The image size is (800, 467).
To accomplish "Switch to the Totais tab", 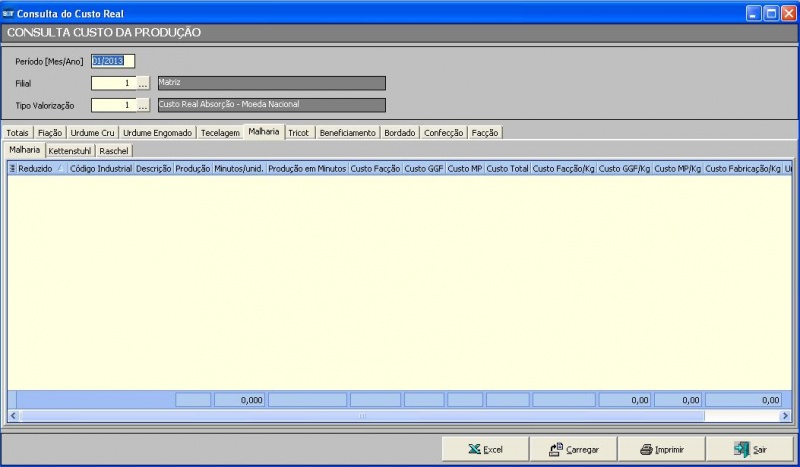I will pyautogui.click(x=18, y=132).
